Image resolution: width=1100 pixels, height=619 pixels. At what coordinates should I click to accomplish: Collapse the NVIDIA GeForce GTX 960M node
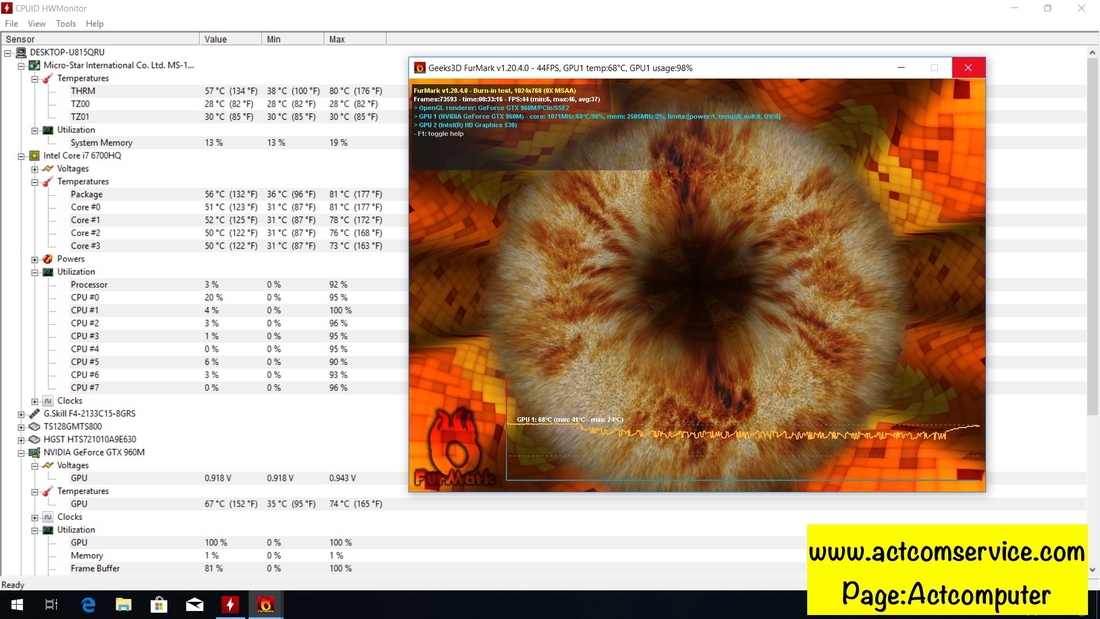click(21, 453)
